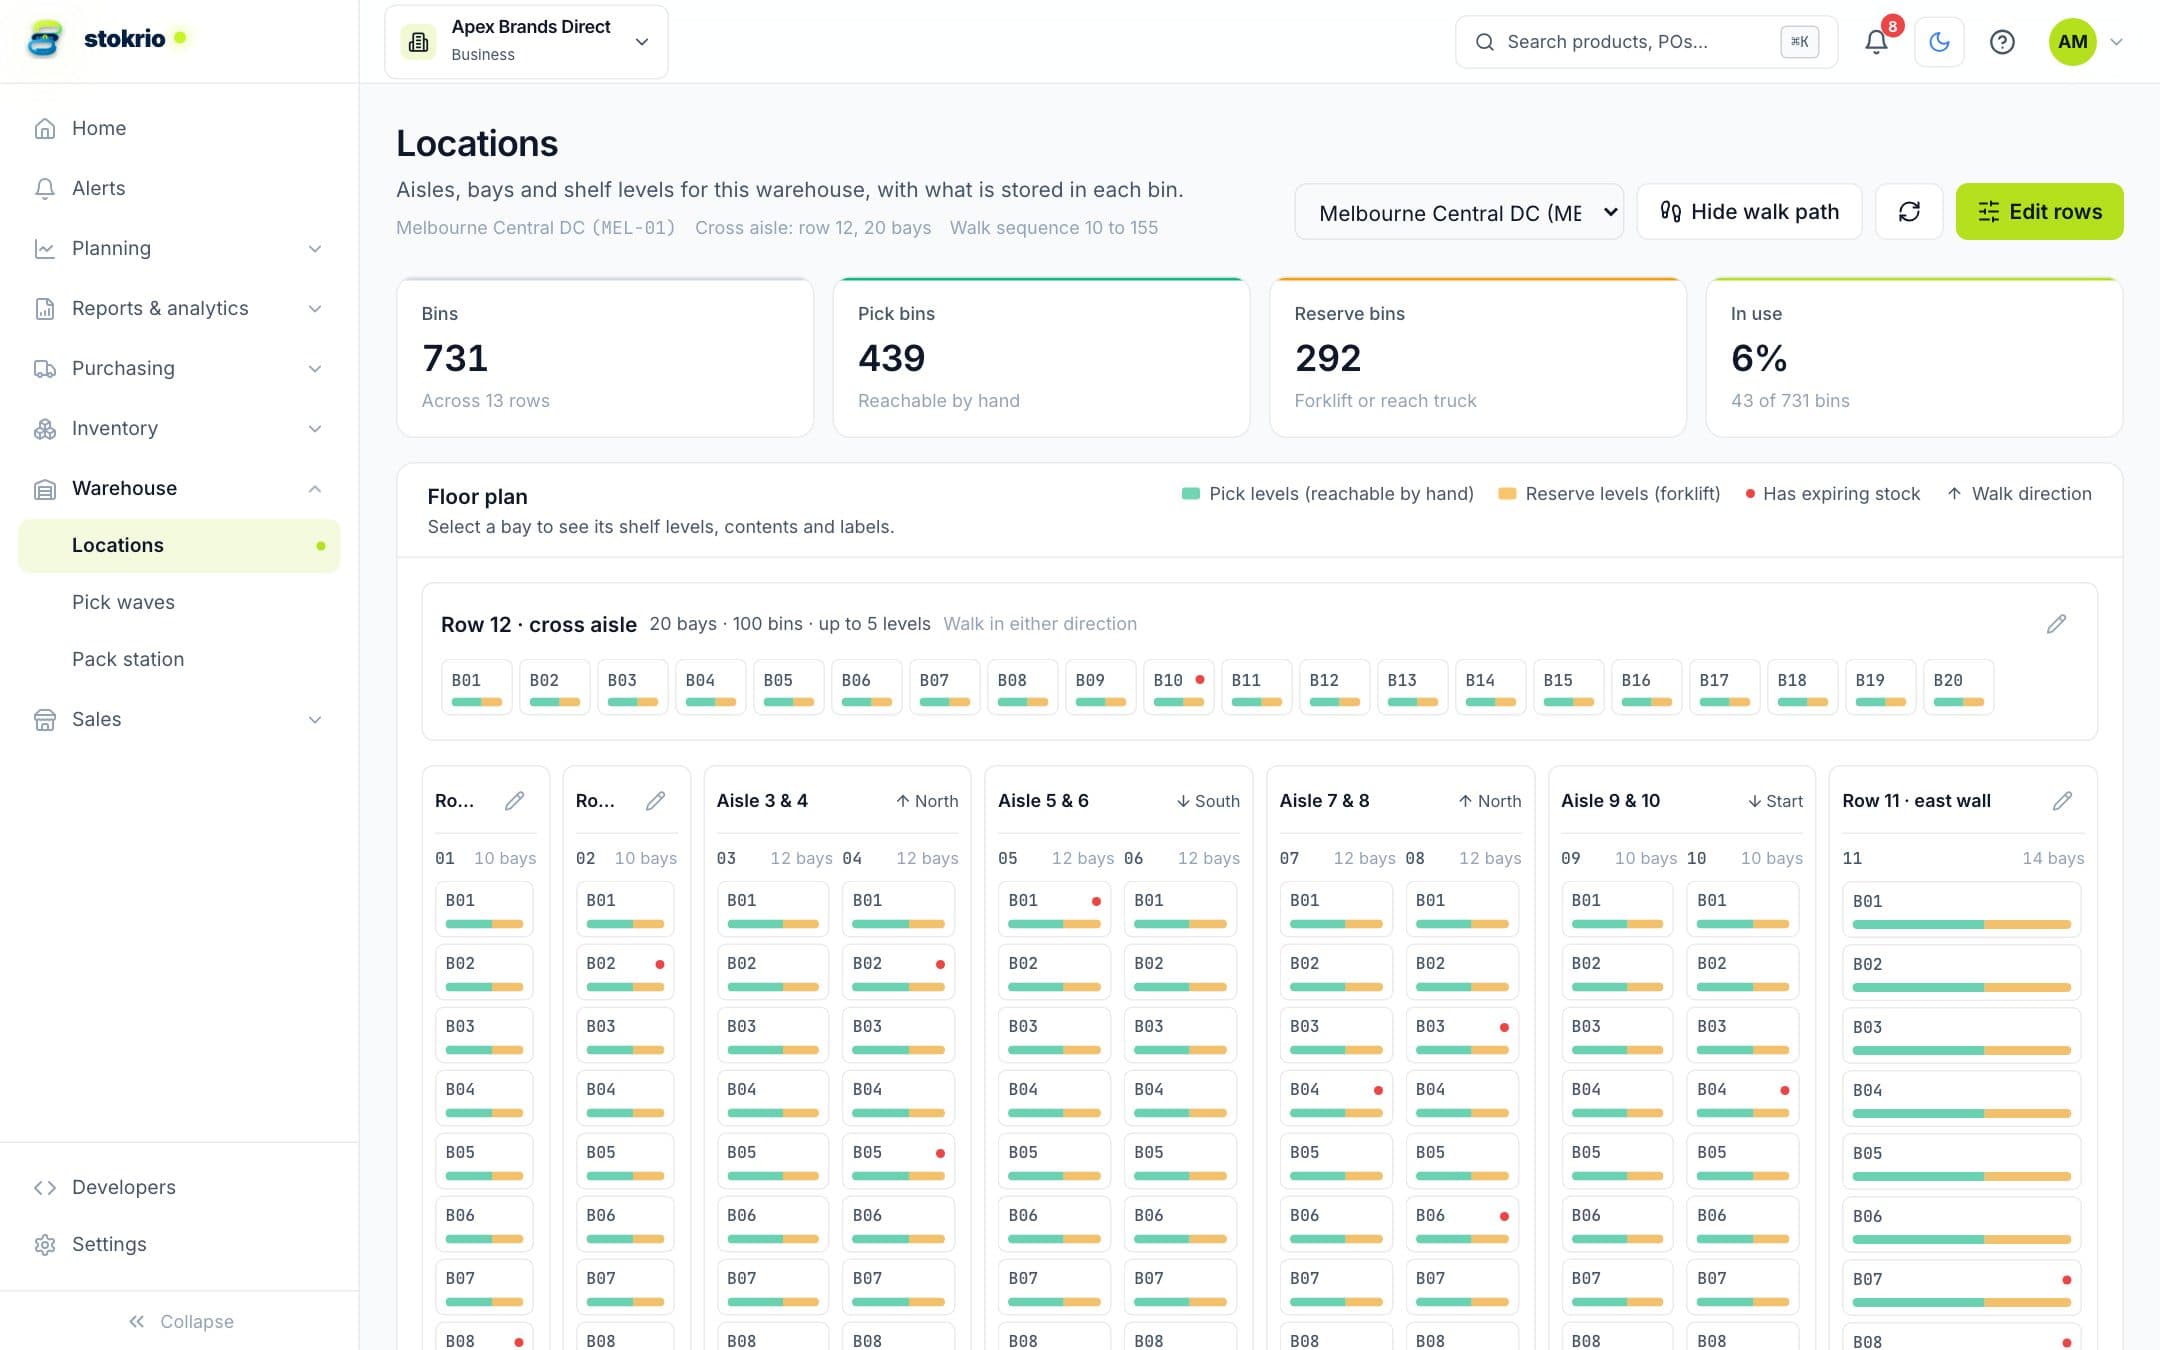2160x1350 pixels.
Task: Select bay B10 in Row 12
Action: pyautogui.click(x=1178, y=687)
